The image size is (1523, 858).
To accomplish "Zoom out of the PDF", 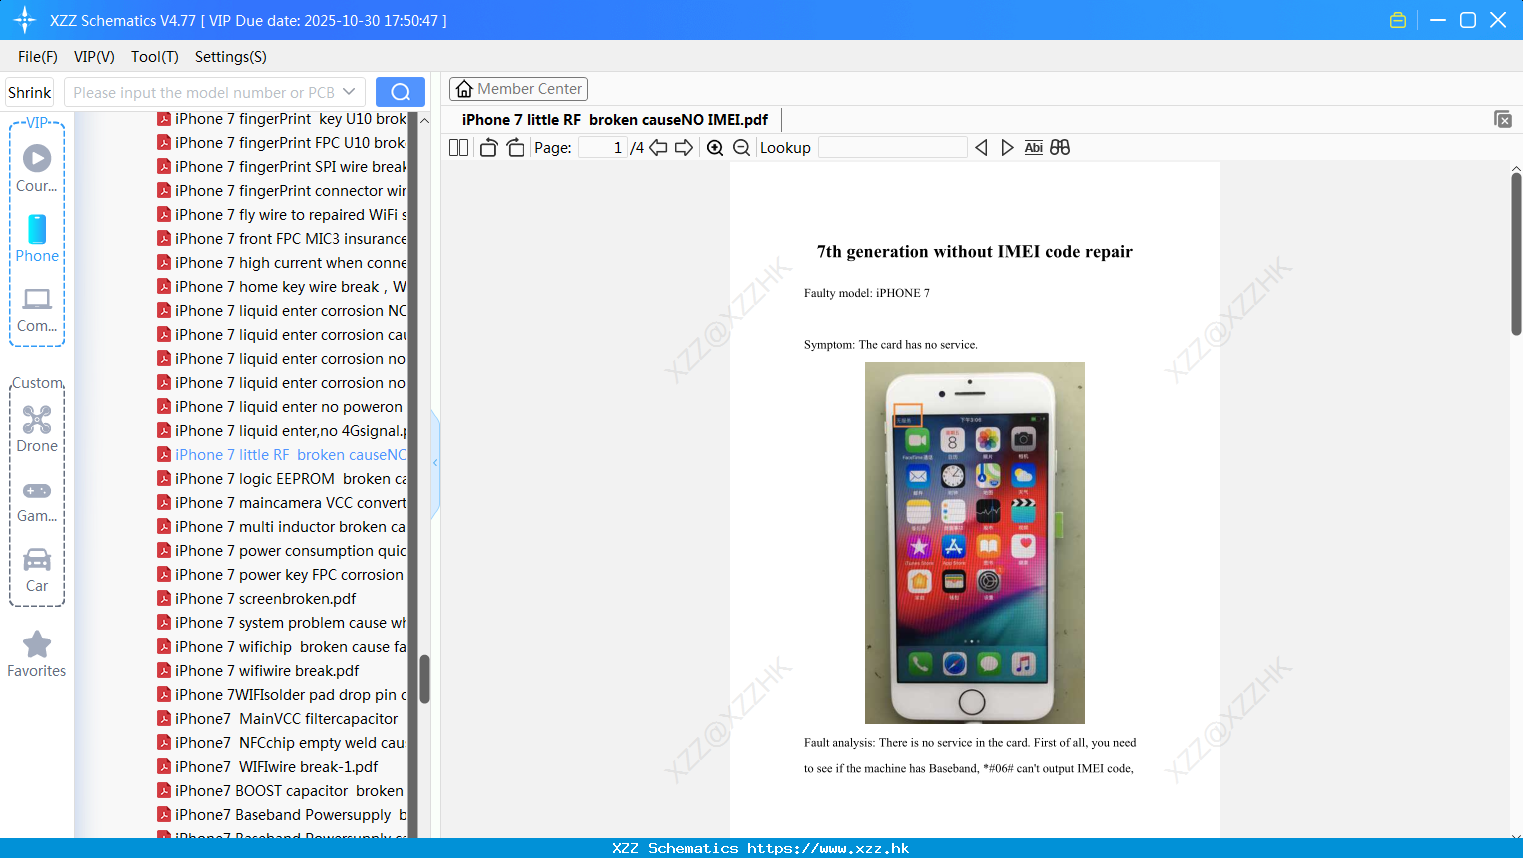I will point(741,148).
